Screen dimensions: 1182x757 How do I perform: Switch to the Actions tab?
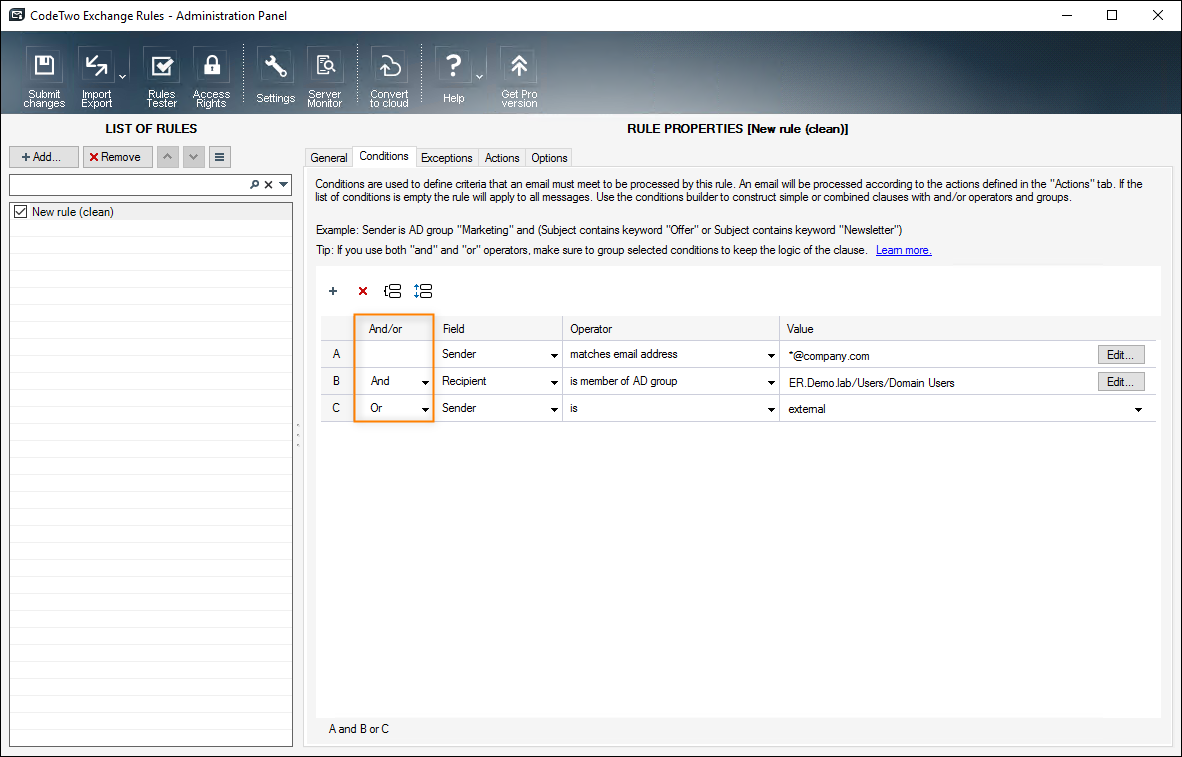[x=502, y=158]
